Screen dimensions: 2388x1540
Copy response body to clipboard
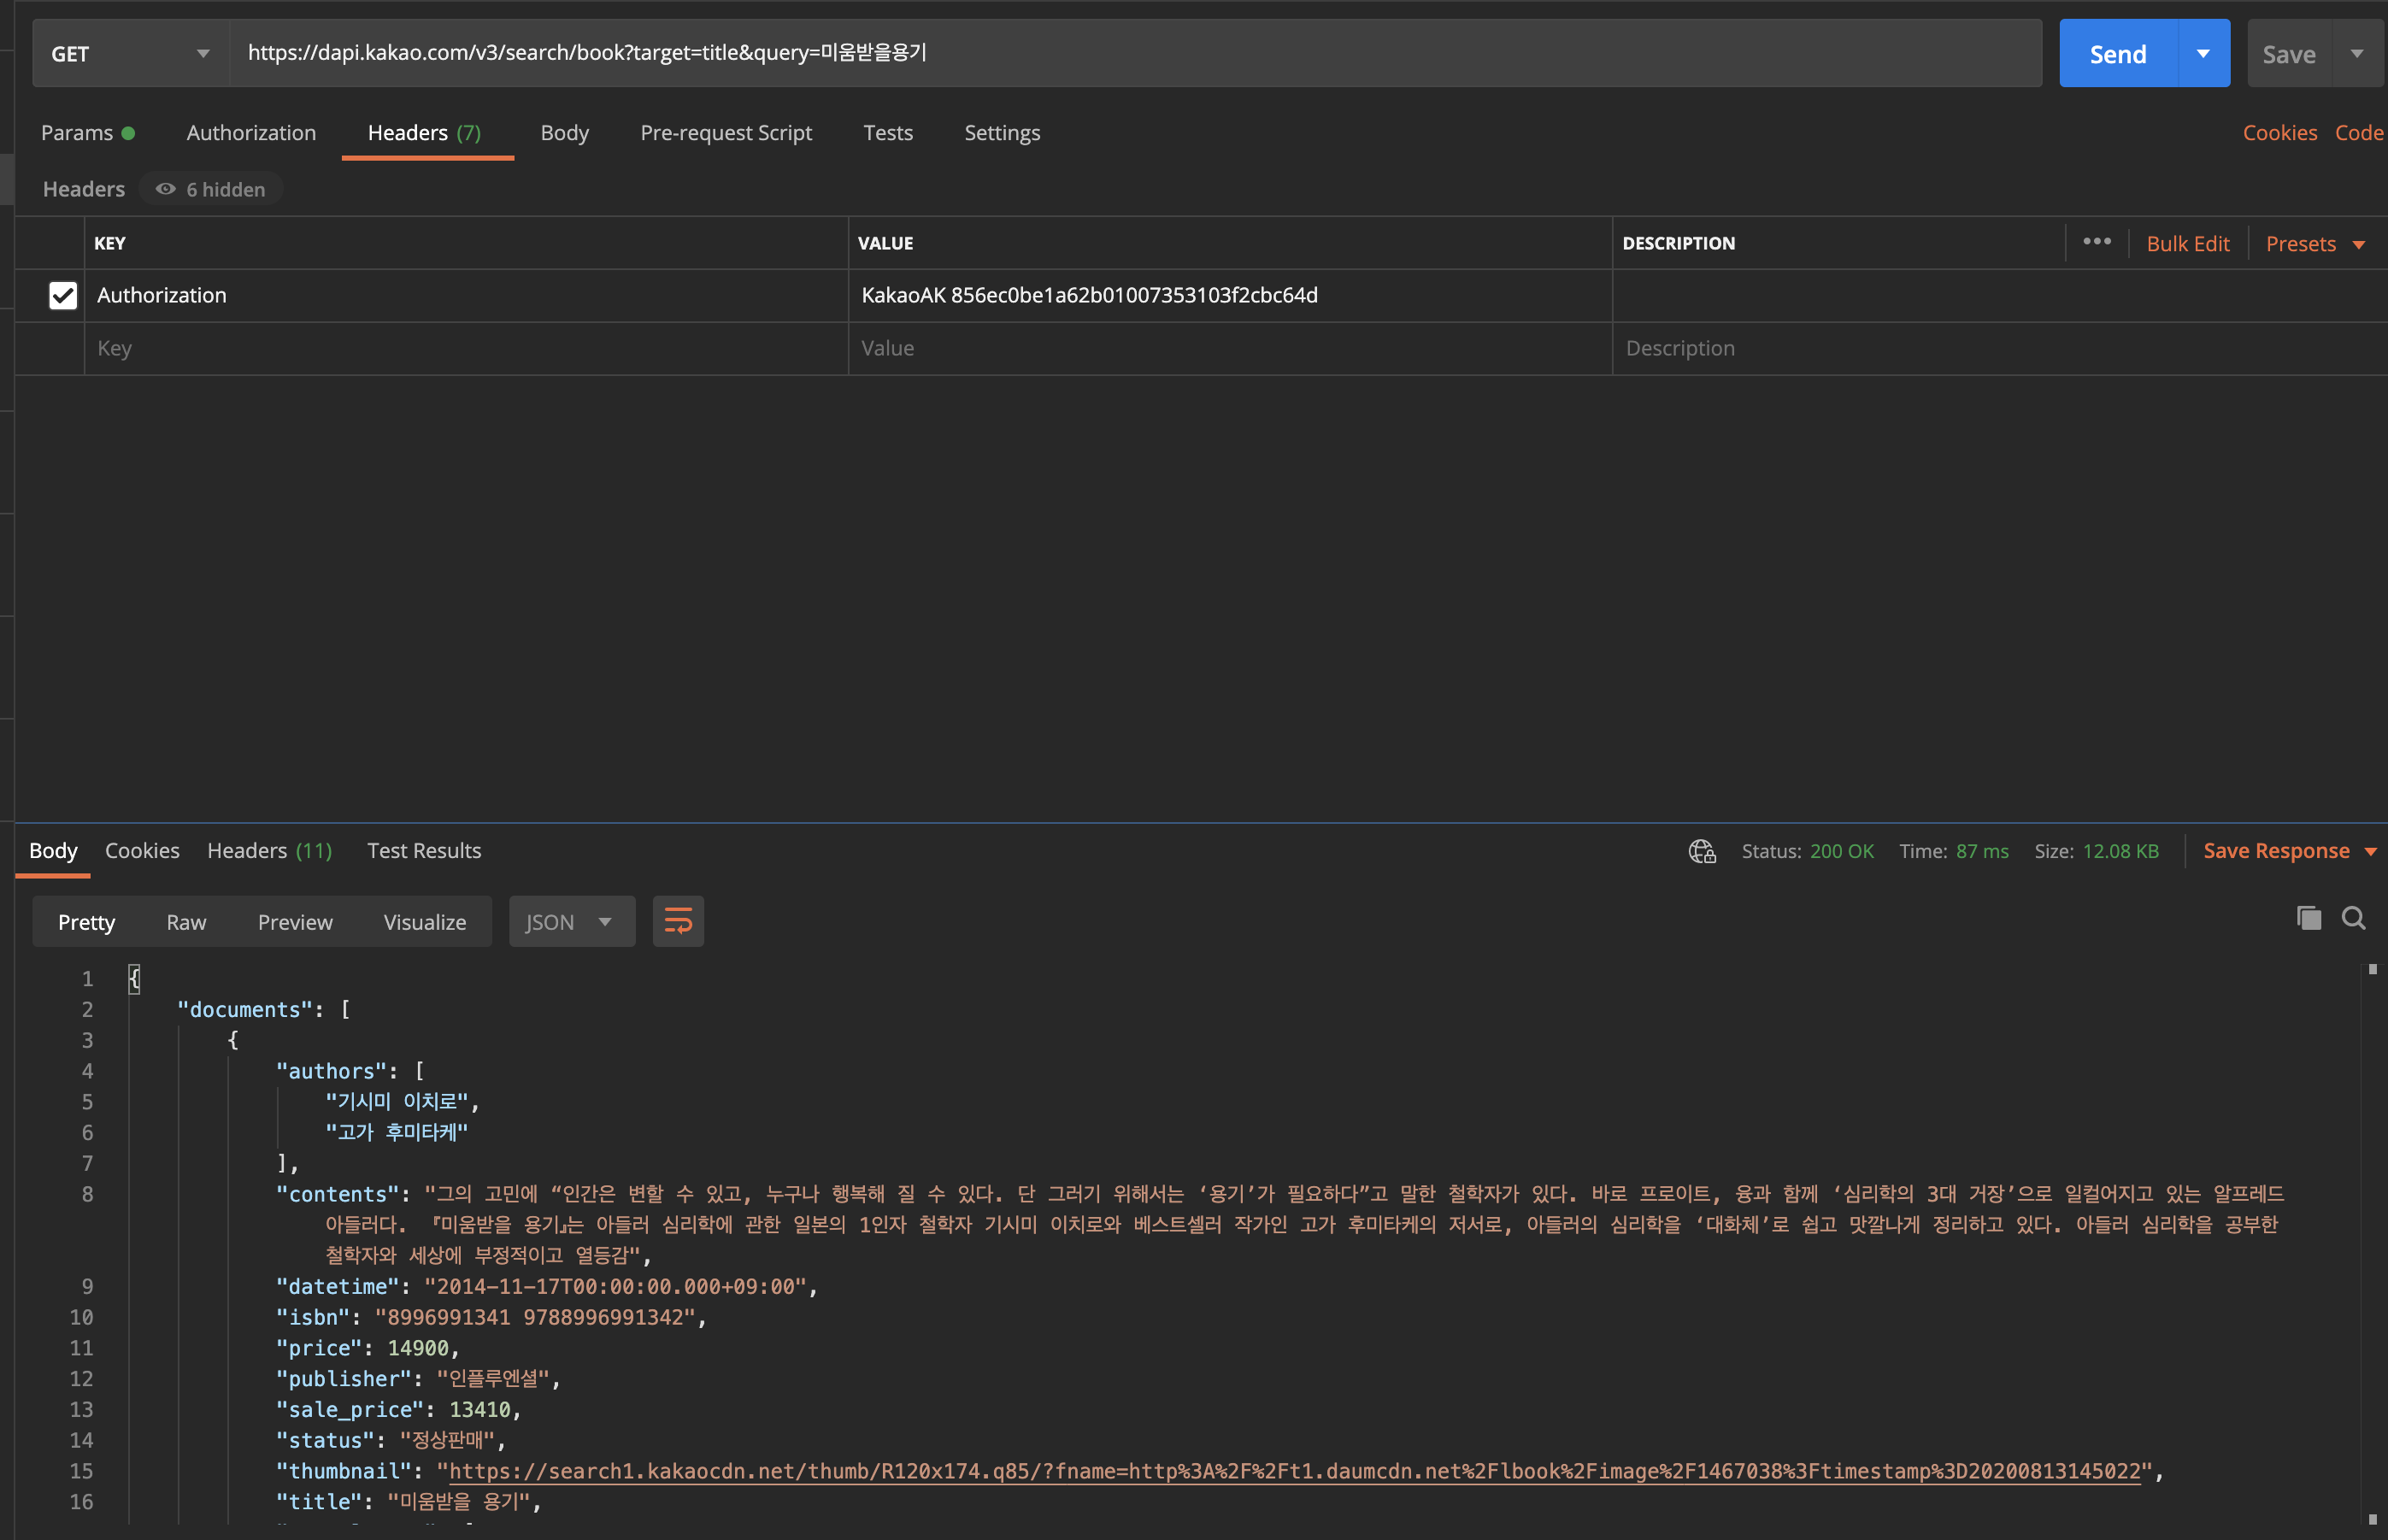(x=2308, y=918)
